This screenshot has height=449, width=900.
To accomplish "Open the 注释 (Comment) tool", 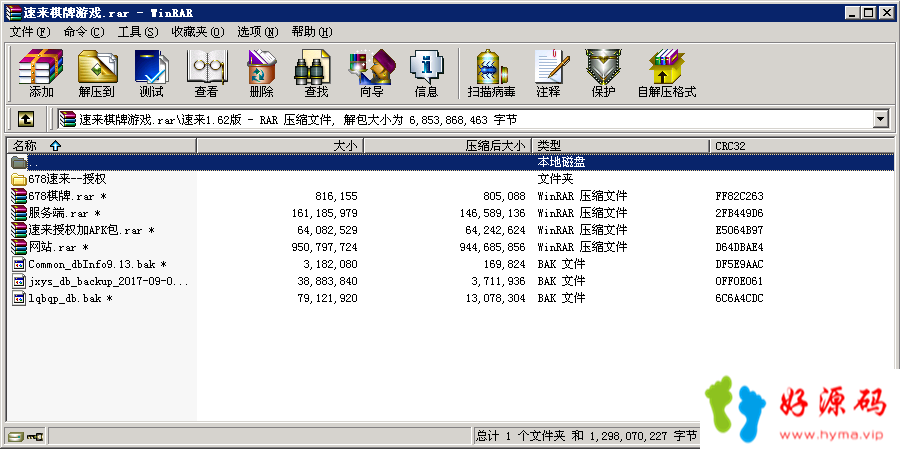I will click(551, 73).
